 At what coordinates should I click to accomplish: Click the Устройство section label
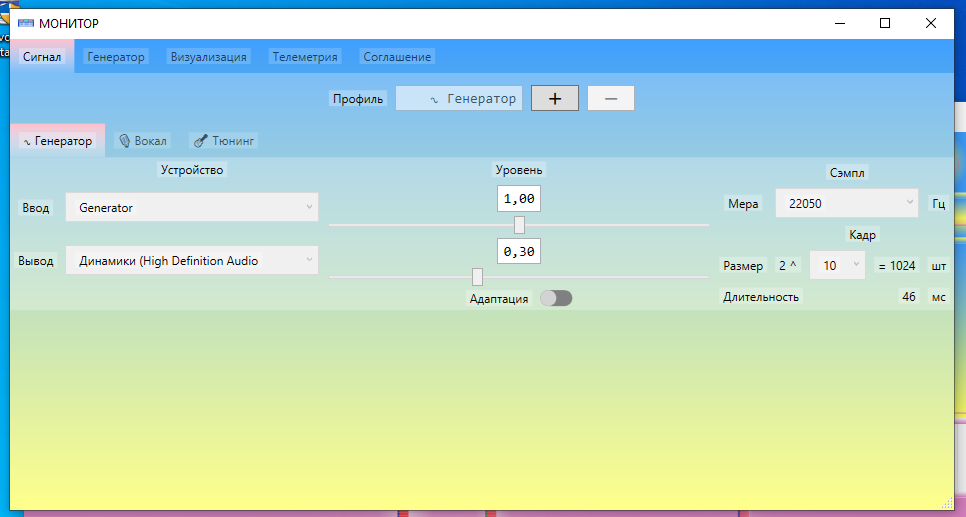(x=192, y=169)
